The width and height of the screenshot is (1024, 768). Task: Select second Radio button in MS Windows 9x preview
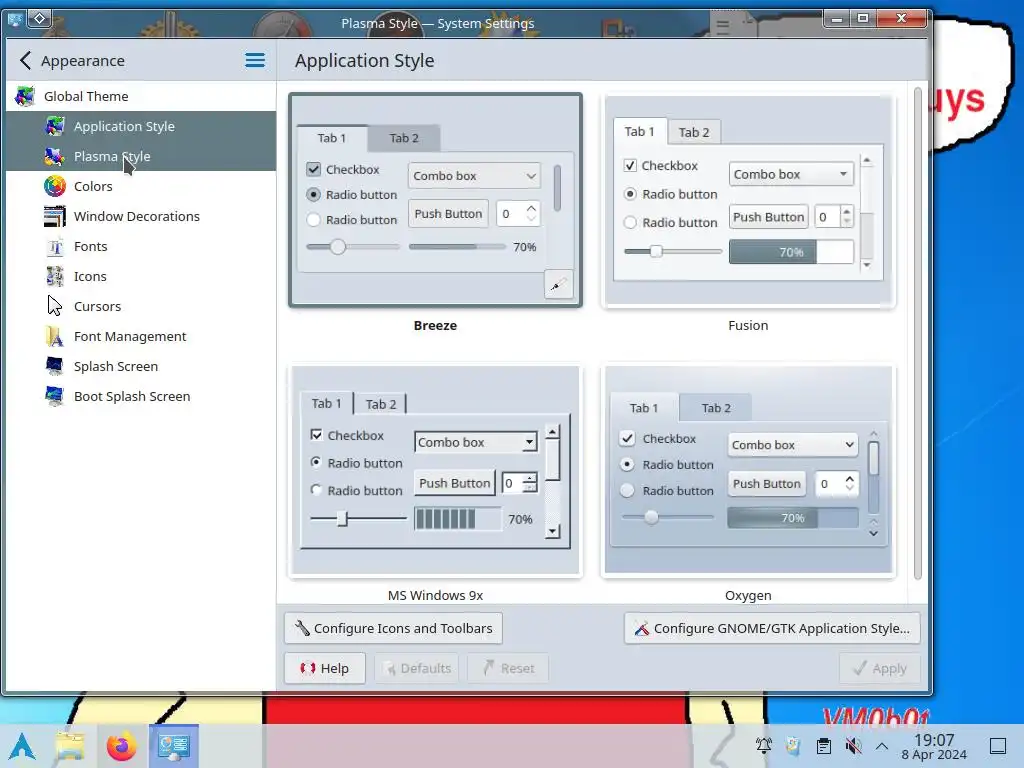pos(316,490)
